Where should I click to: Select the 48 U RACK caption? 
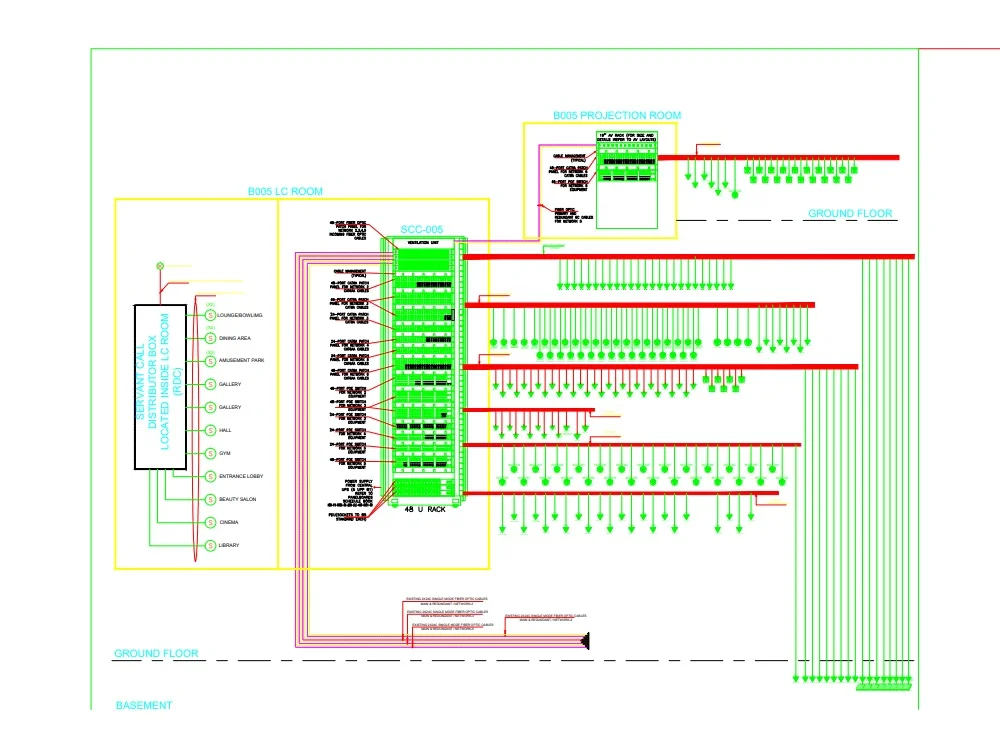(424, 509)
